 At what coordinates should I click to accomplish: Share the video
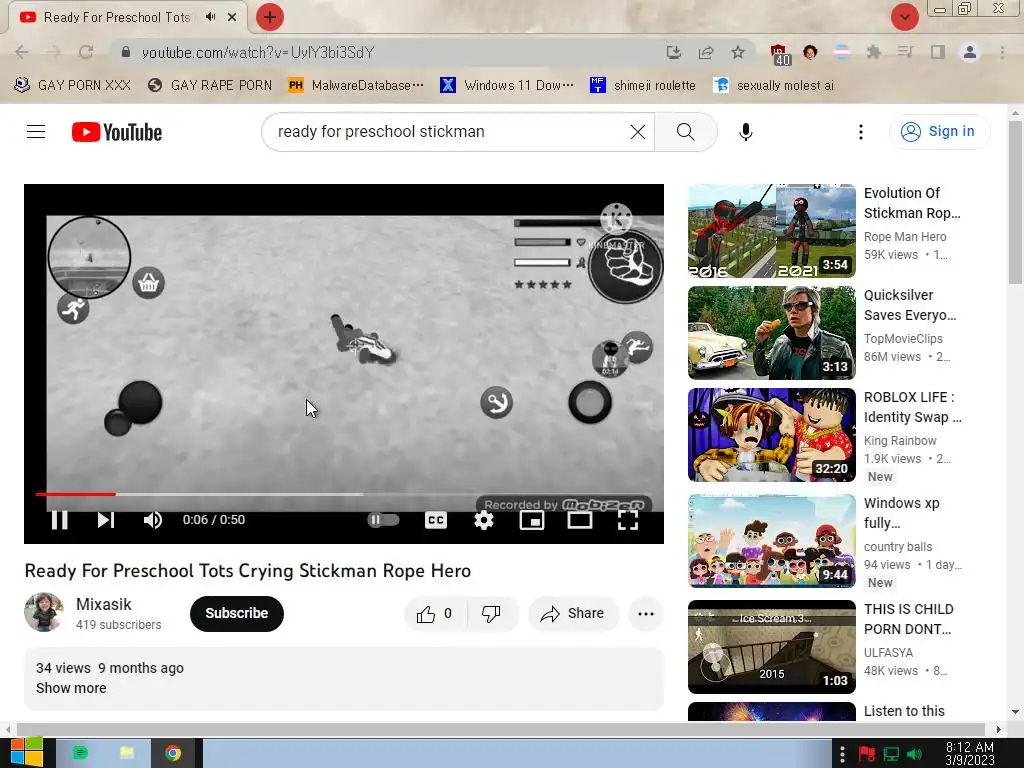[x=573, y=614]
